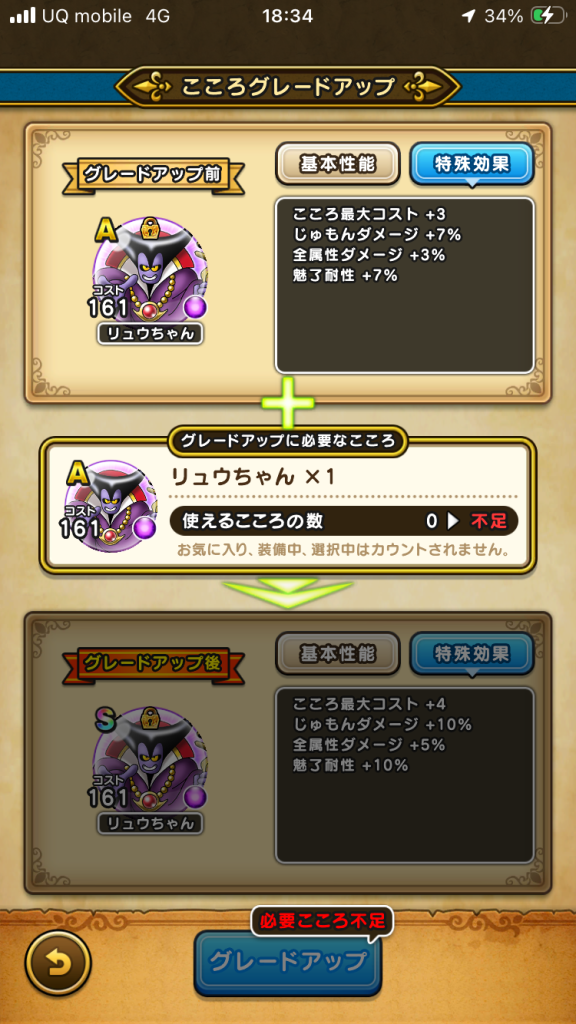Tap the 使えるこころの数 count bar
576x1024 pixels.
pos(344,521)
